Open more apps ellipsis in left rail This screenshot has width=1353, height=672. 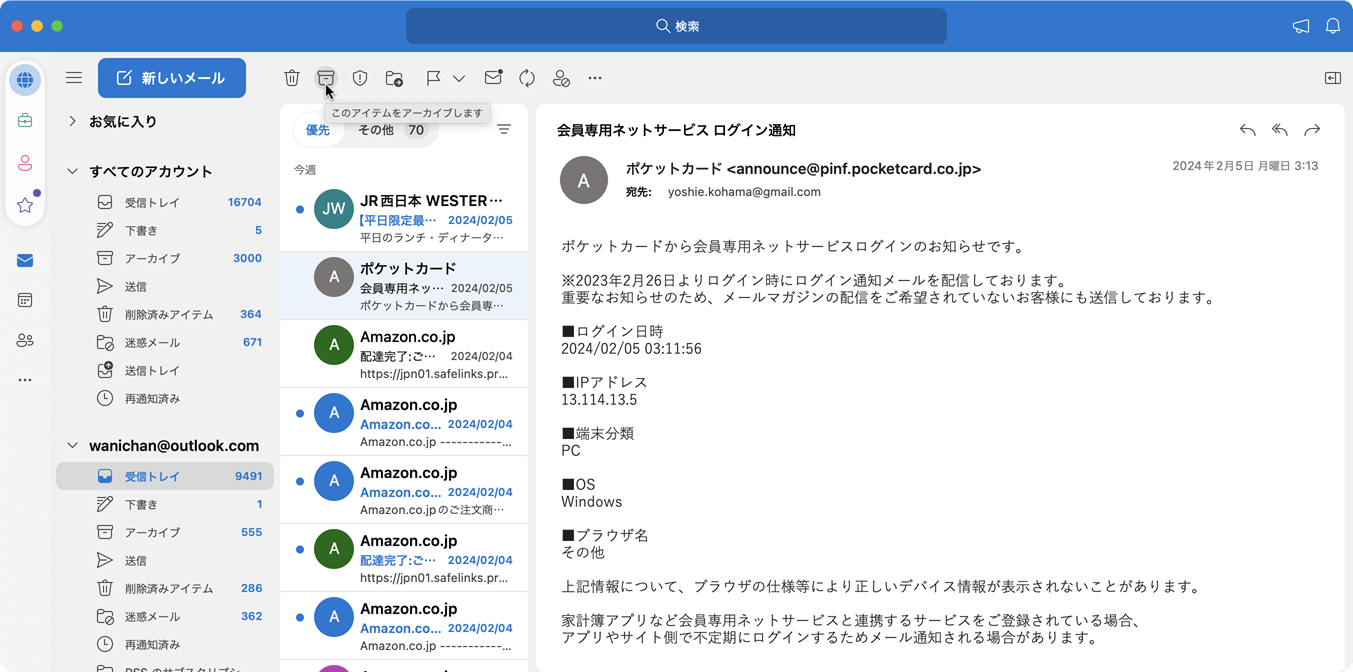pyautogui.click(x=25, y=380)
